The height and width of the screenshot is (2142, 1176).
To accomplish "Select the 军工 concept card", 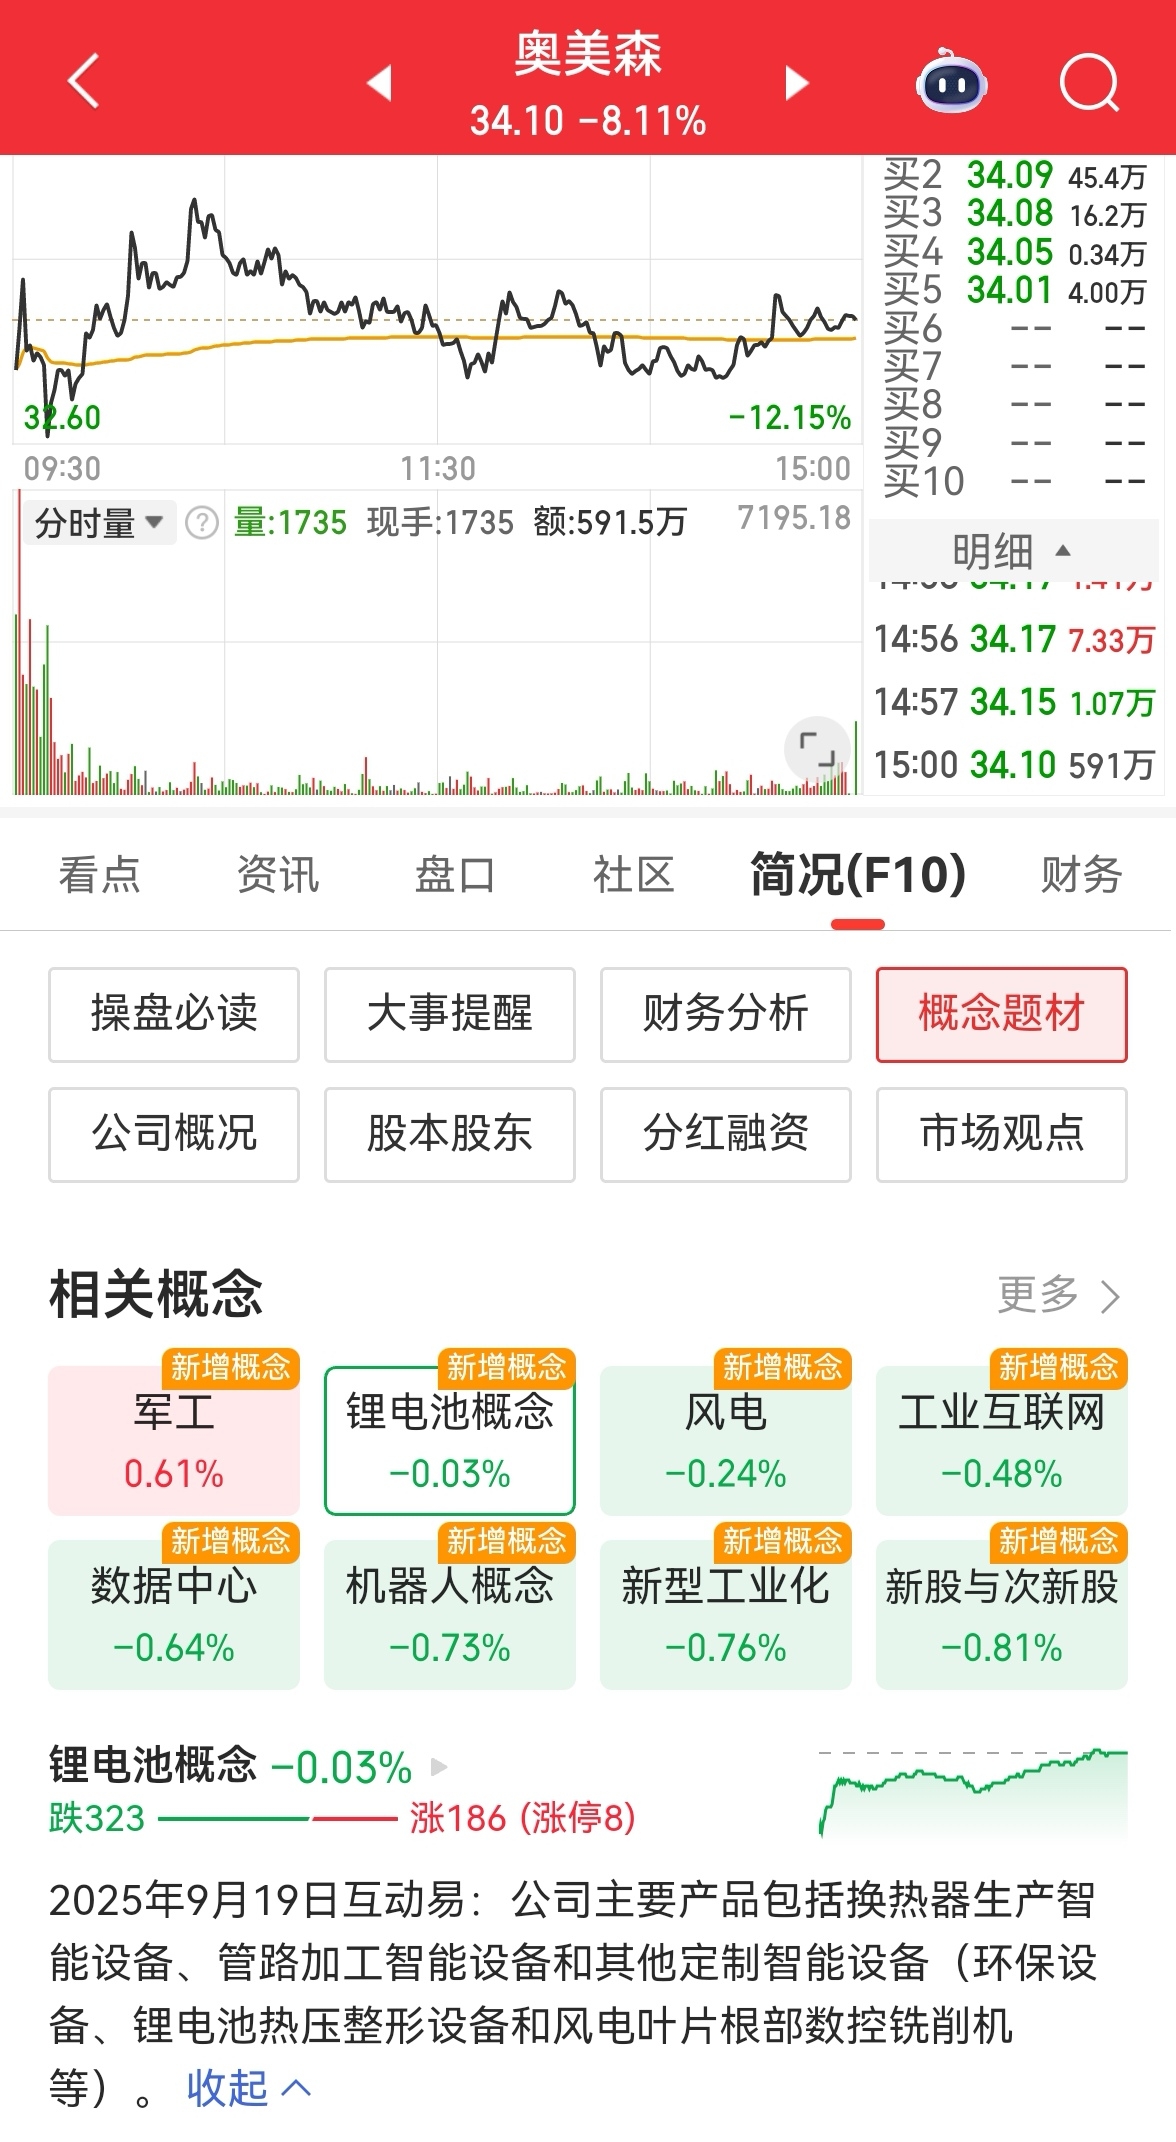I will click(x=174, y=1440).
